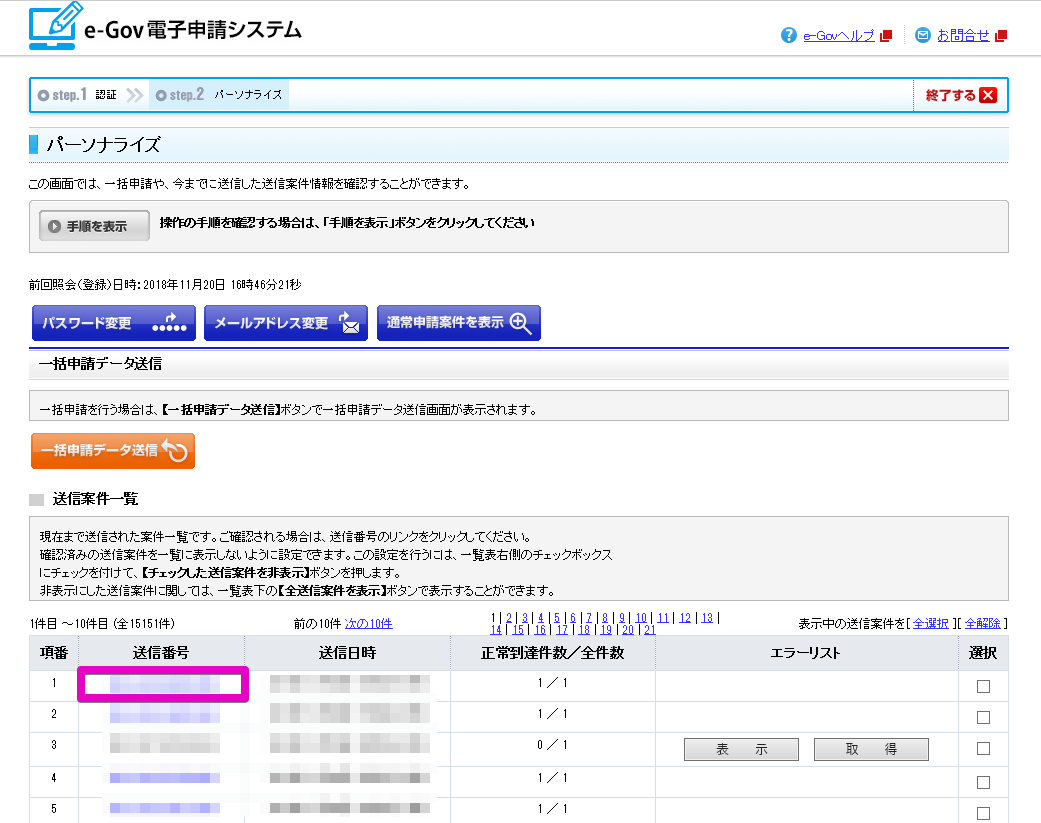The image size is (1041, 823).
Task: Click the 送信日時 column header
Action: [347, 653]
